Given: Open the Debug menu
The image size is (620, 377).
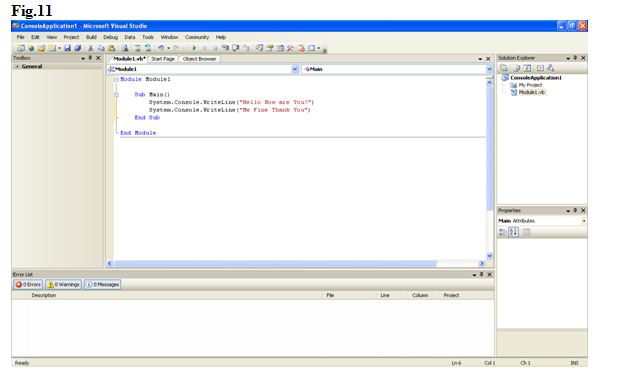Looking at the screenshot, I should [111, 37].
